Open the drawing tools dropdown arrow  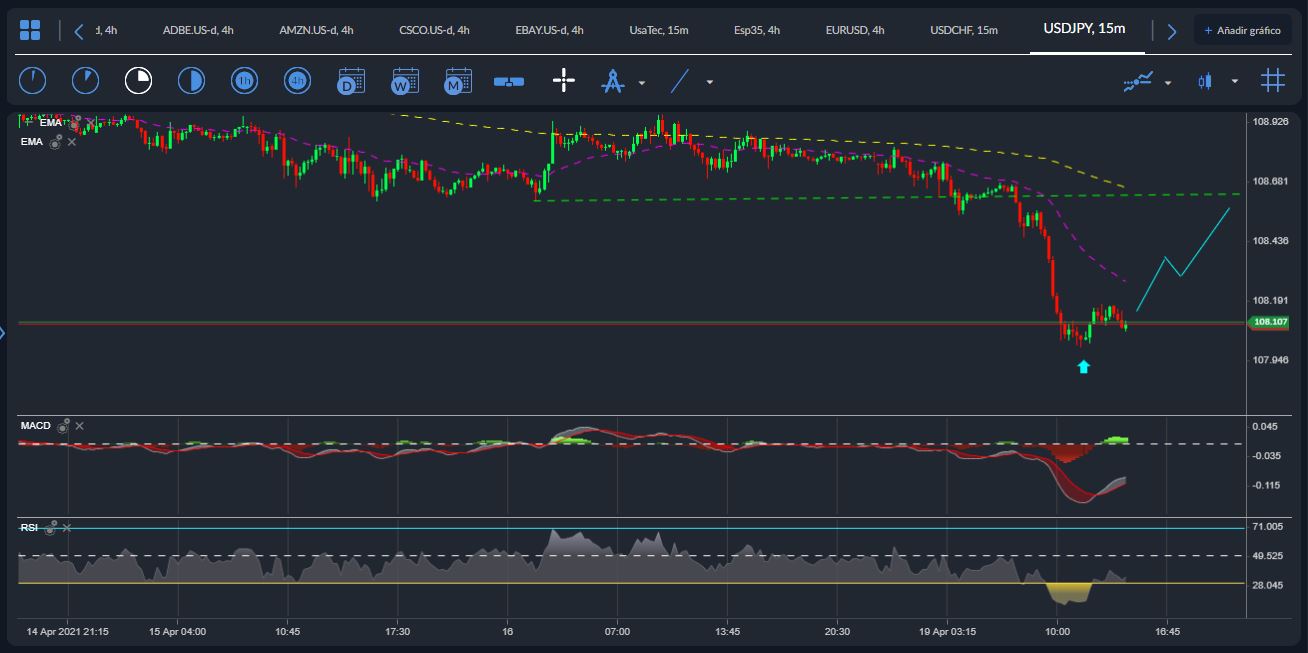pyautogui.click(x=641, y=84)
